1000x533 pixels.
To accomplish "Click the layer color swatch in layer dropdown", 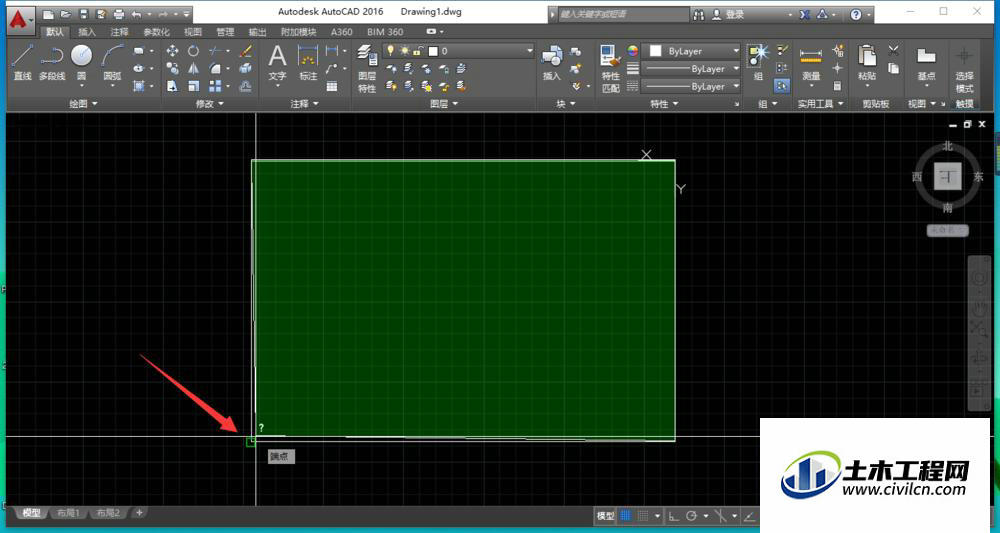I will 434,51.
